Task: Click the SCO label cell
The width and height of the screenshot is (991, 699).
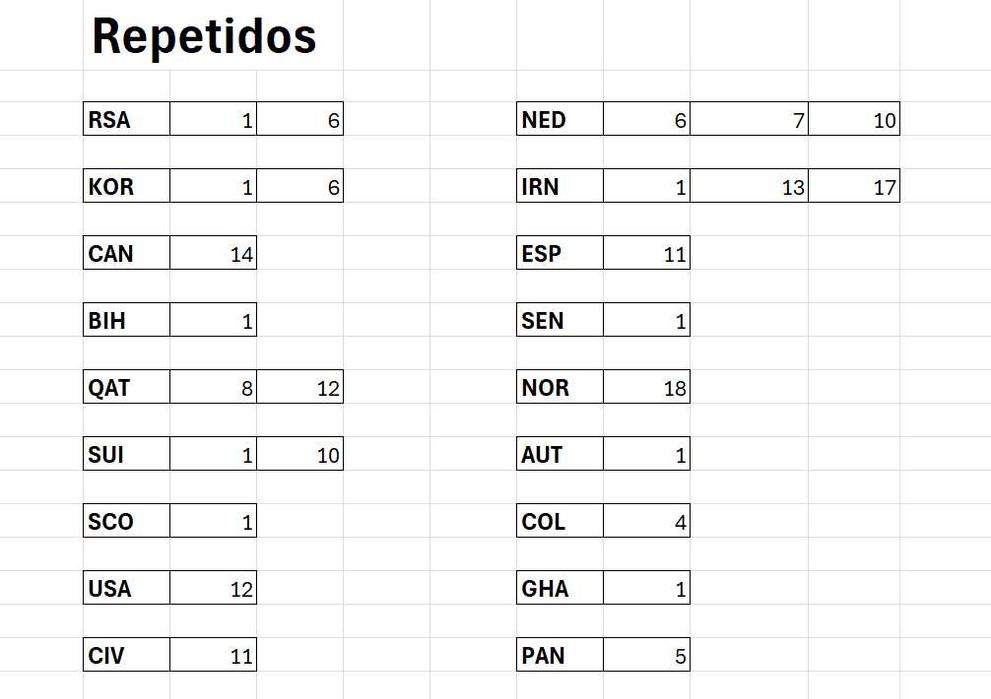Action: [126, 520]
